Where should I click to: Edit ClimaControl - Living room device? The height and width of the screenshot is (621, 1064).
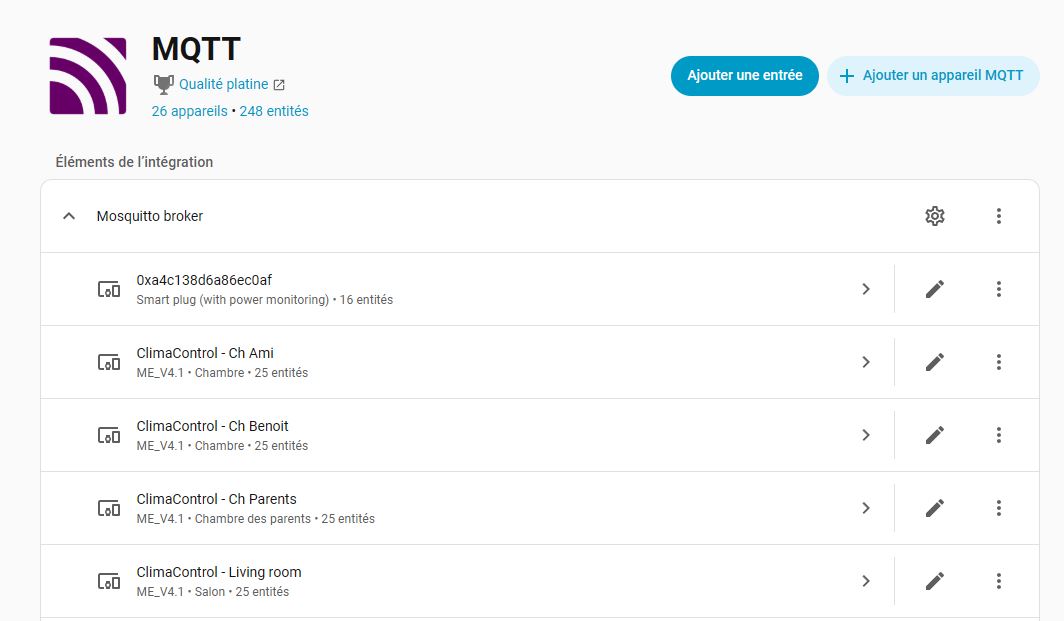(x=934, y=581)
